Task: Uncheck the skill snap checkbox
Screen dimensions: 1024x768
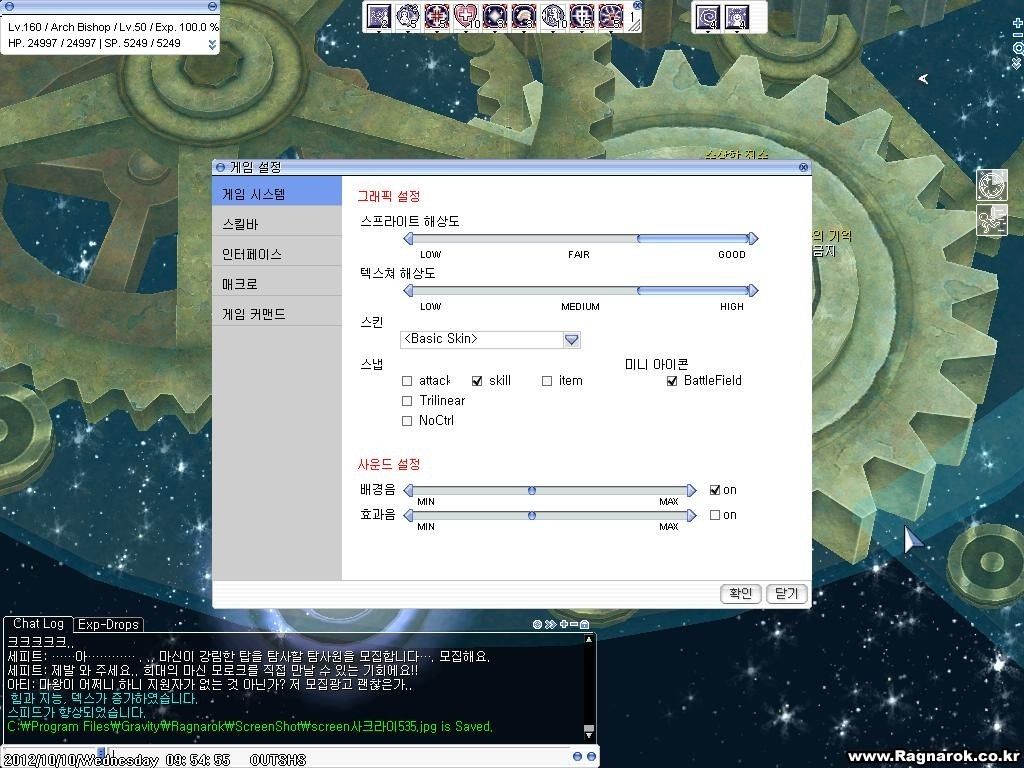Action: point(476,380)
